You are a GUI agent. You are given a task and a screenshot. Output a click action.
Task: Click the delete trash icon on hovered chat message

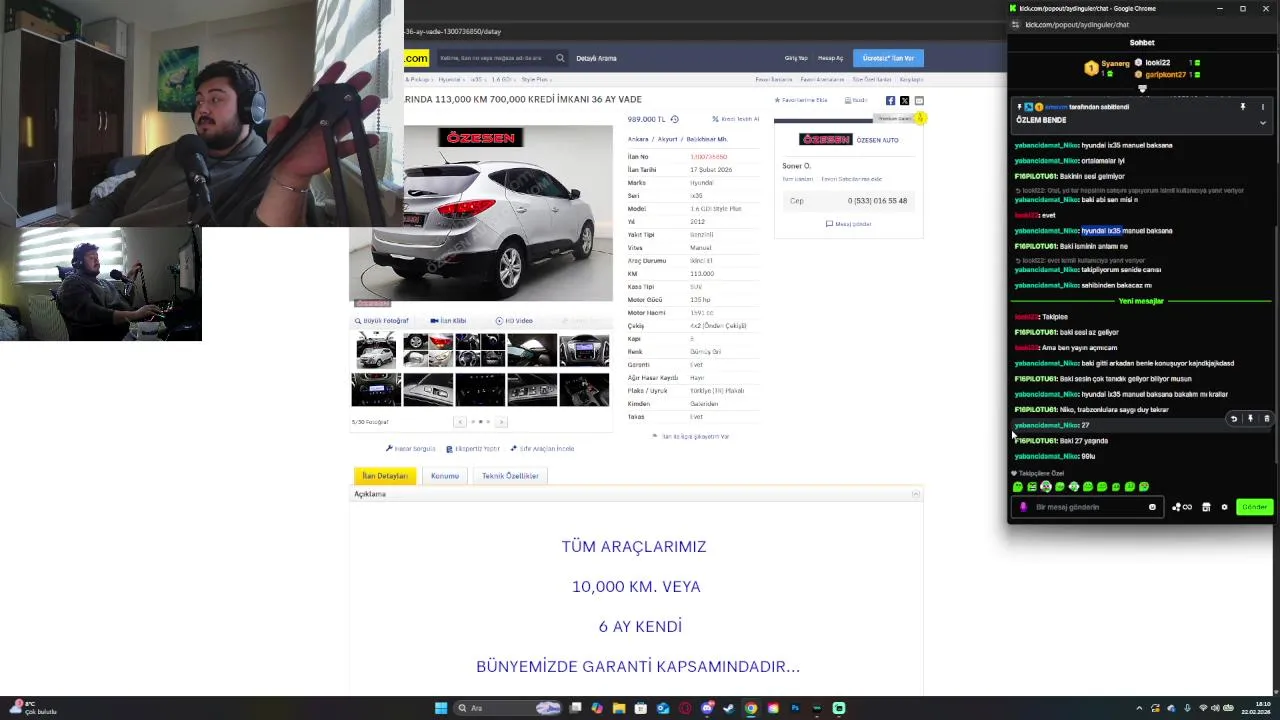(x=1266, y=419)
